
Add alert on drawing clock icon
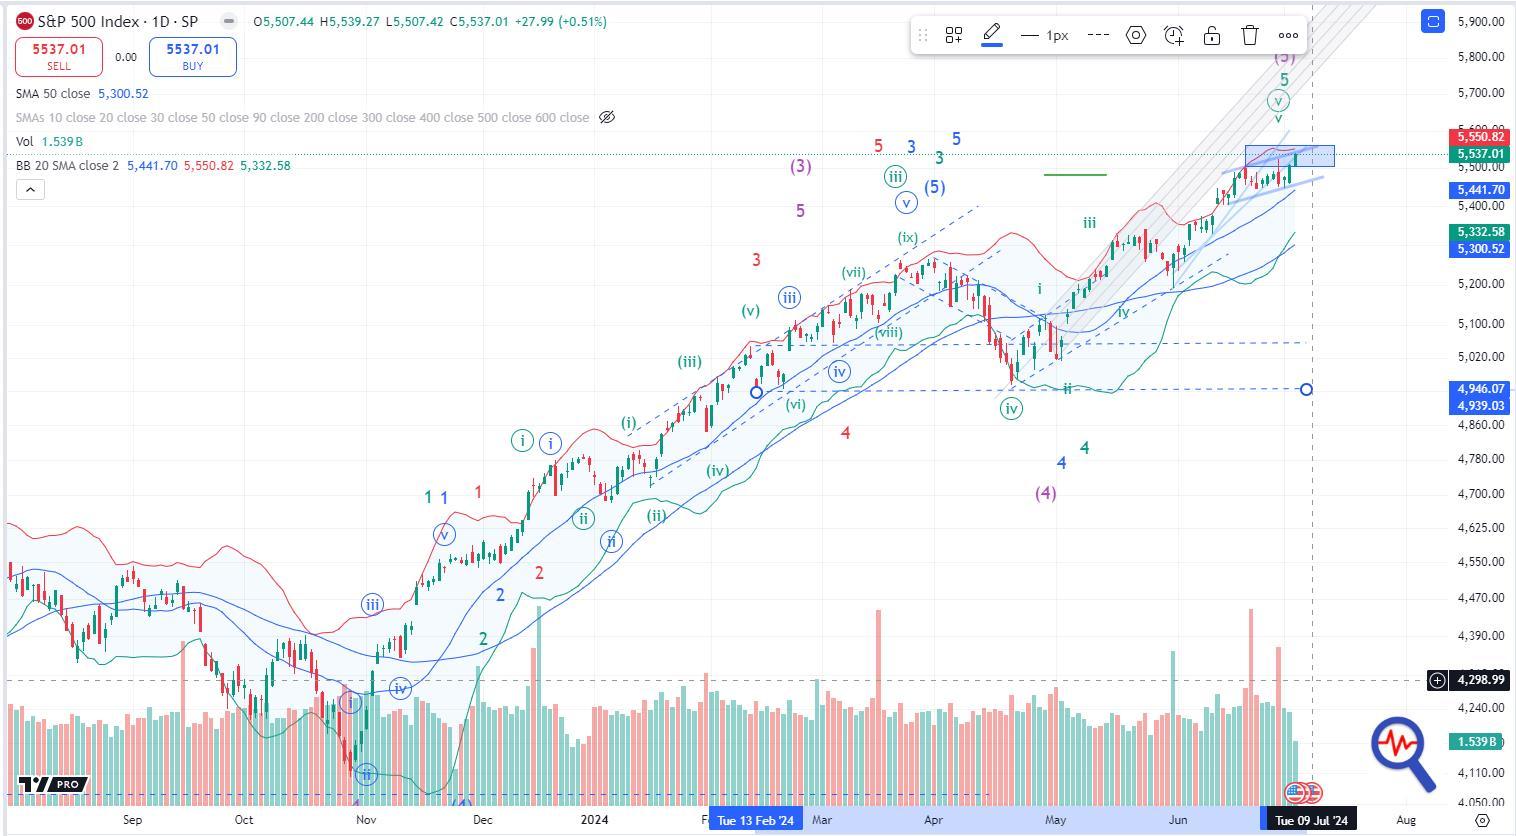tap(1174, 35)
